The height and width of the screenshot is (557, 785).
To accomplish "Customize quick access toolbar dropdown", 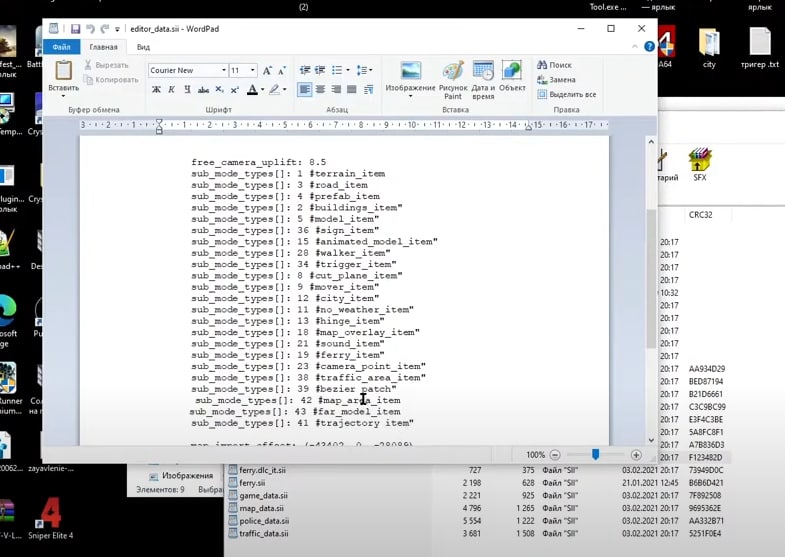I will (x=117, y=30).
